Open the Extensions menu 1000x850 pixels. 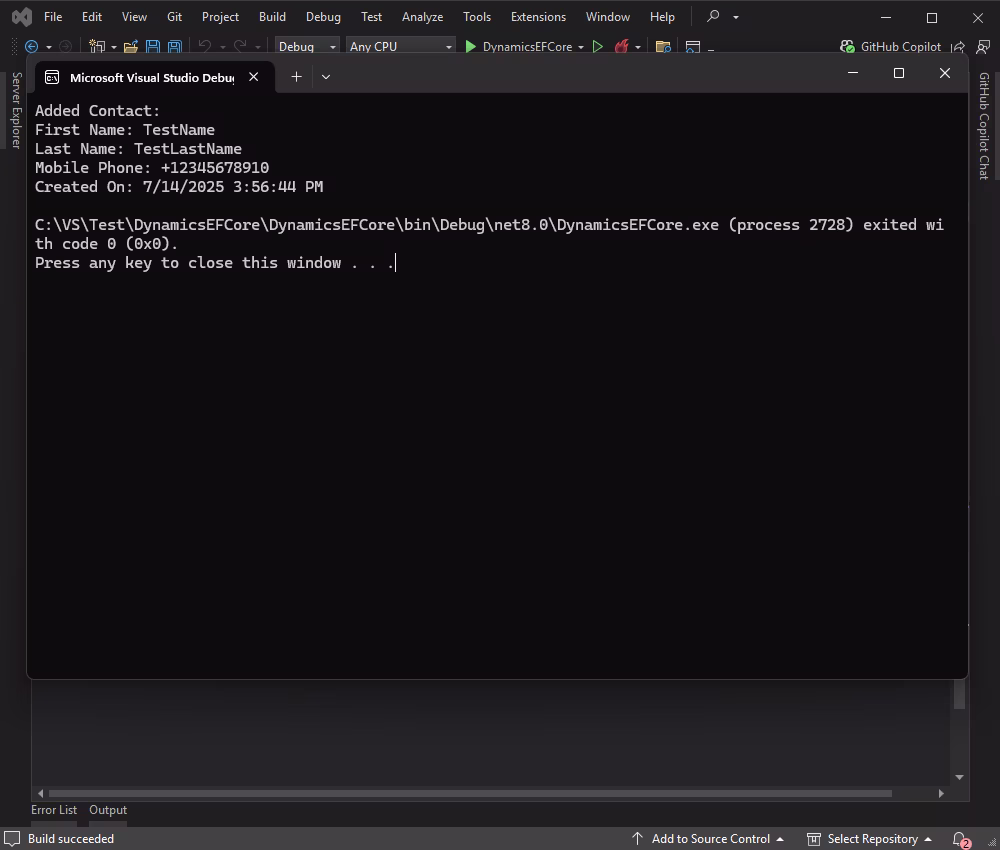point(538,17)
